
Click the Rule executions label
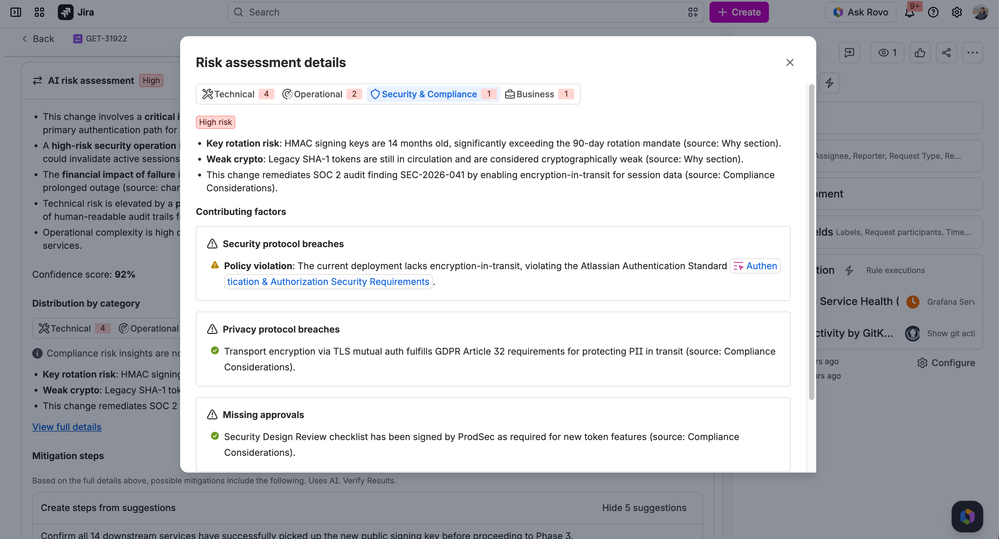coord(895,270)
